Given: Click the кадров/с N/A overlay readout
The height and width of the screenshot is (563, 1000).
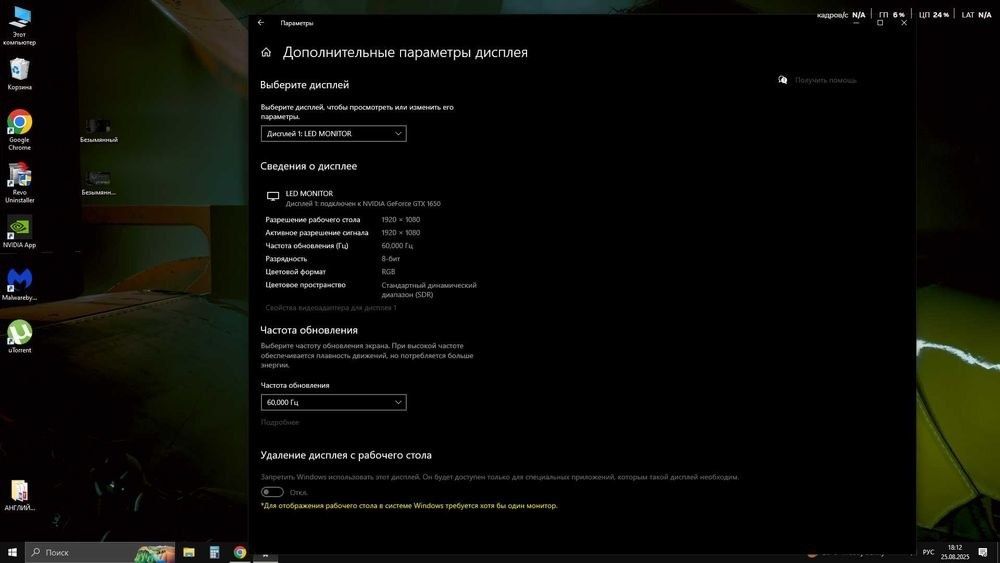Looking at the screenshot, I should coord(841,15).
